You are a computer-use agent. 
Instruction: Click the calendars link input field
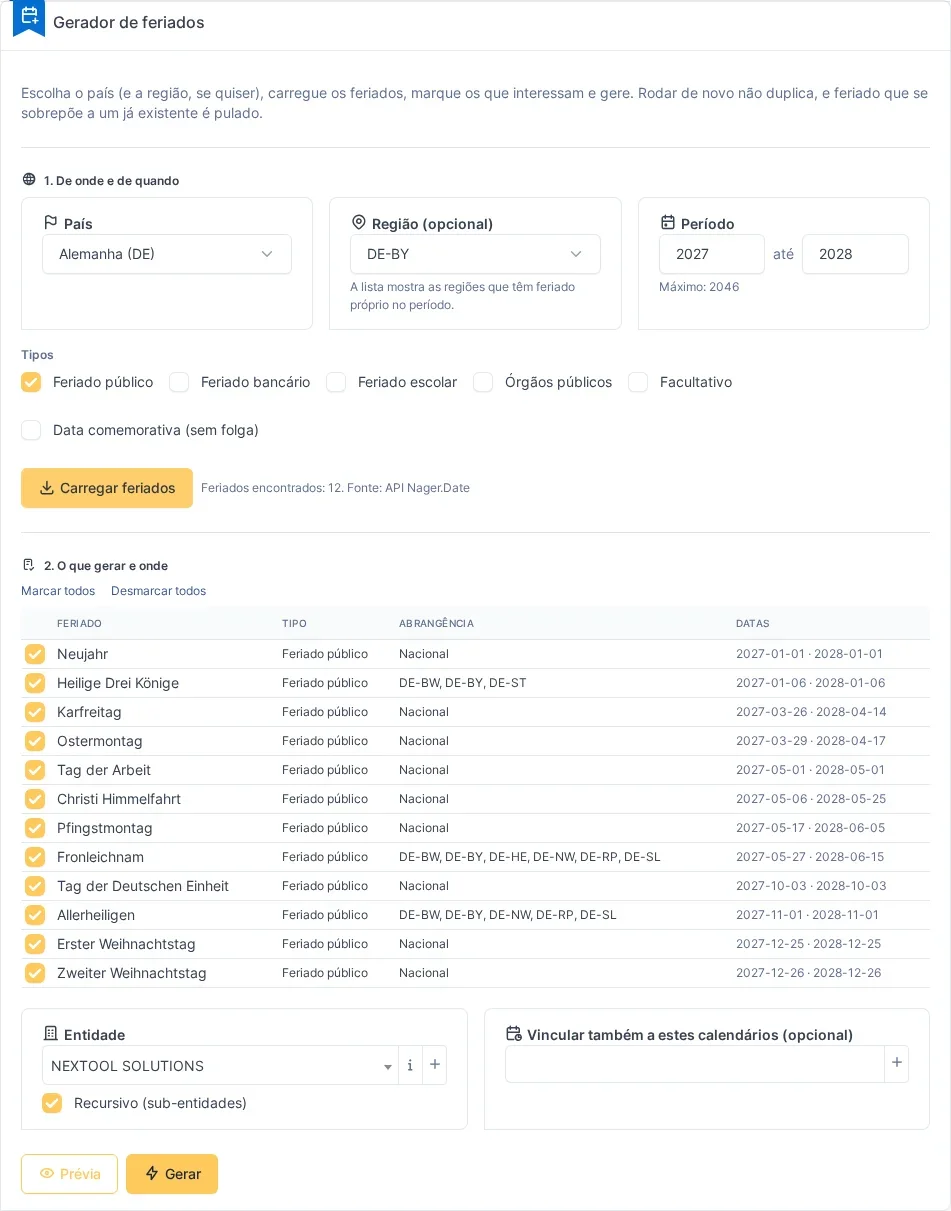click(x=695, y=1064)
